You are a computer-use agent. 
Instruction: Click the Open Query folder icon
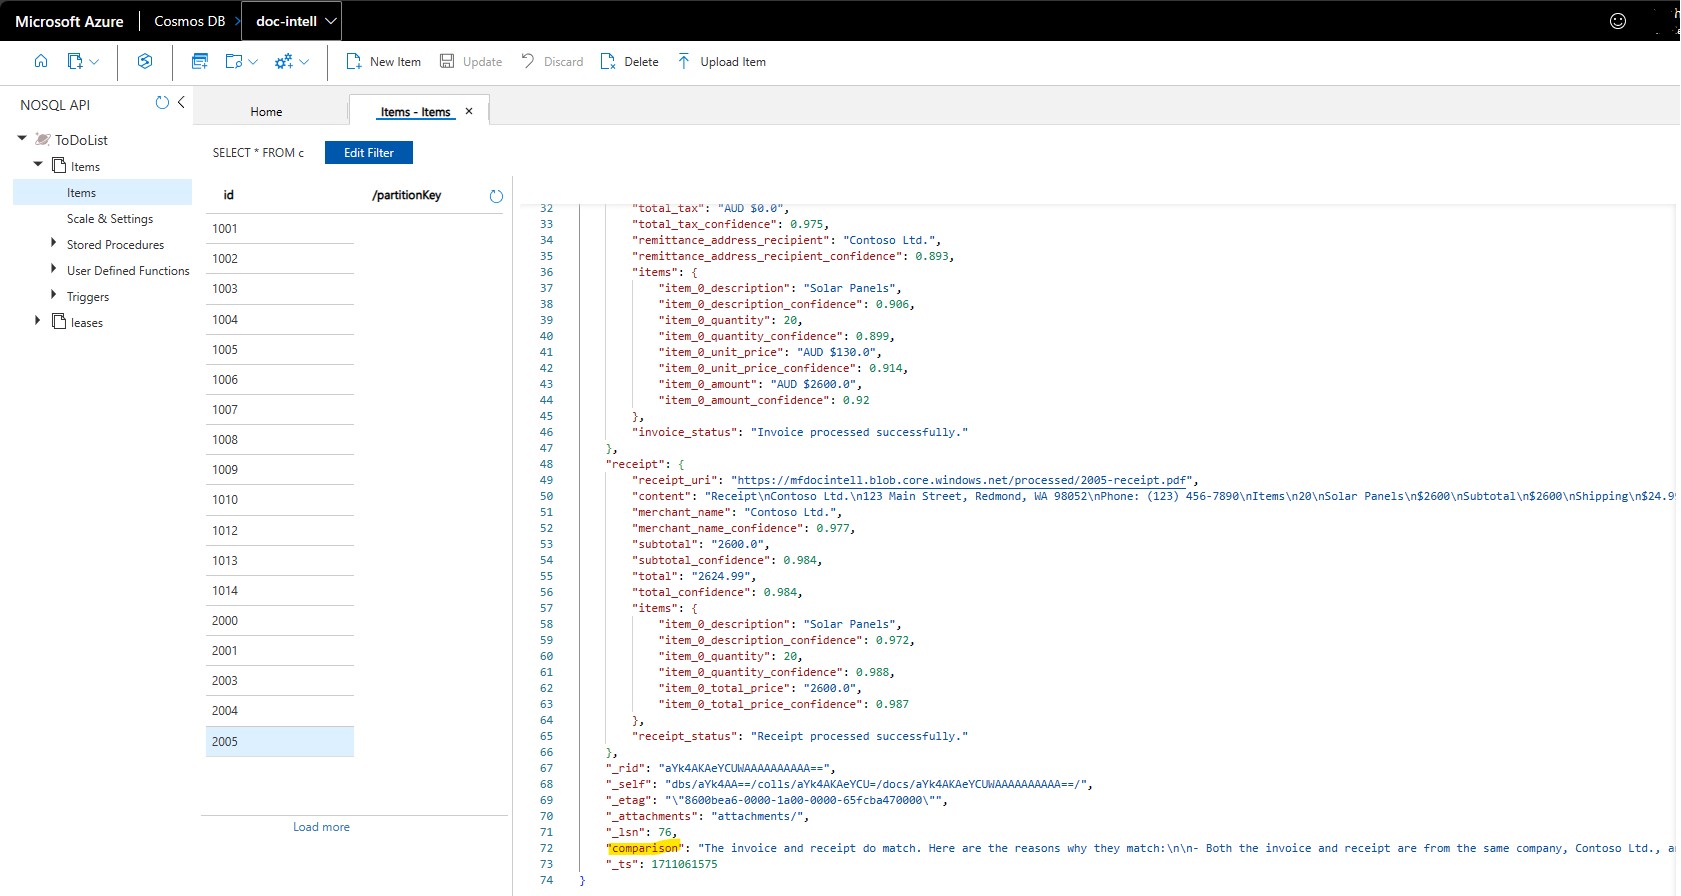click(234, 61)
